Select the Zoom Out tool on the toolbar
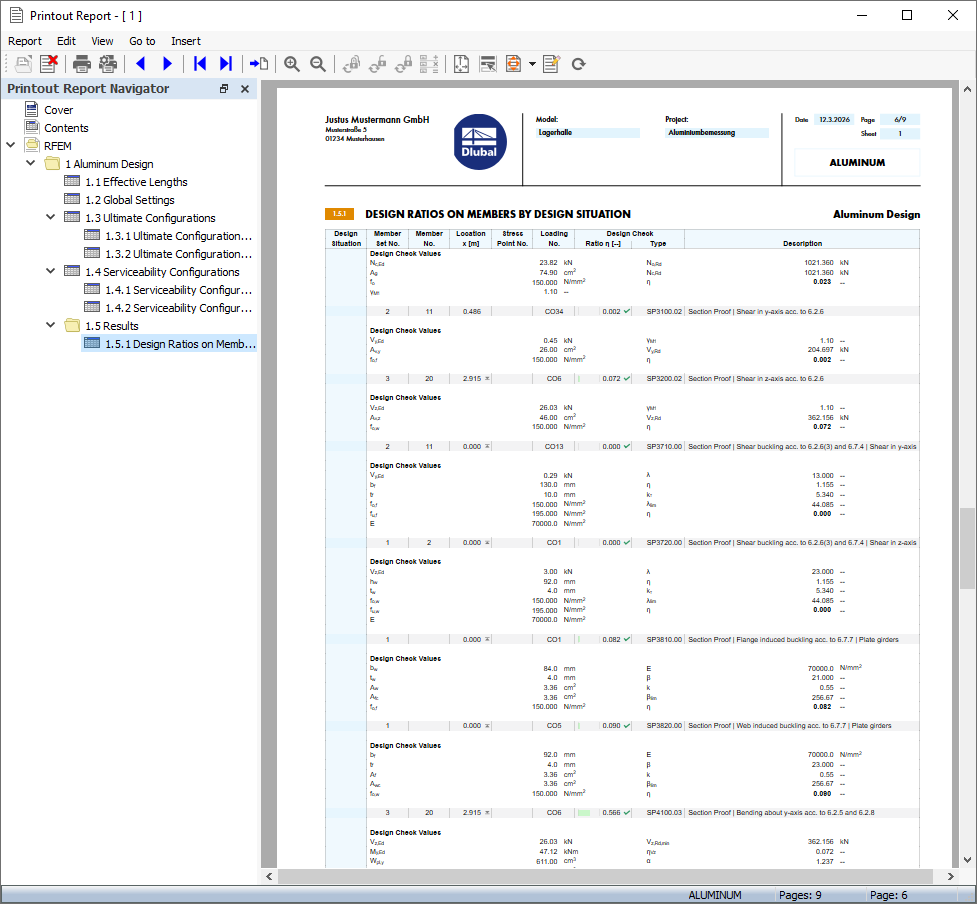Viewport: 977px width, 904px height. [x=317, y=64]
